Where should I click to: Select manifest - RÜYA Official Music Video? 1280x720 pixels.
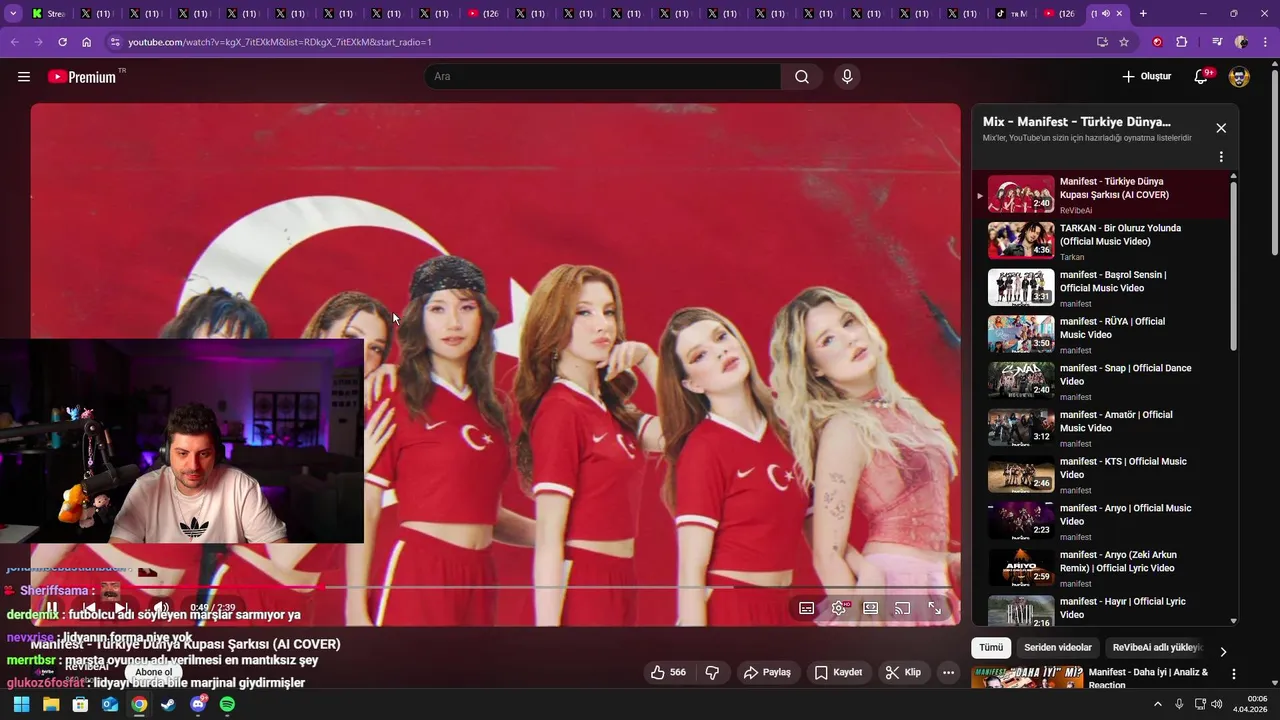(x=1100, y=335)
